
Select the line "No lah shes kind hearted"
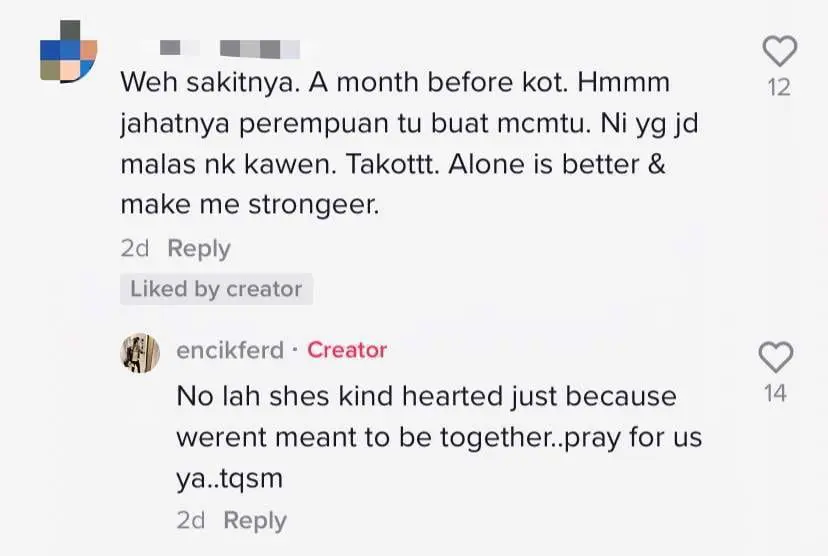coord(426,396)
